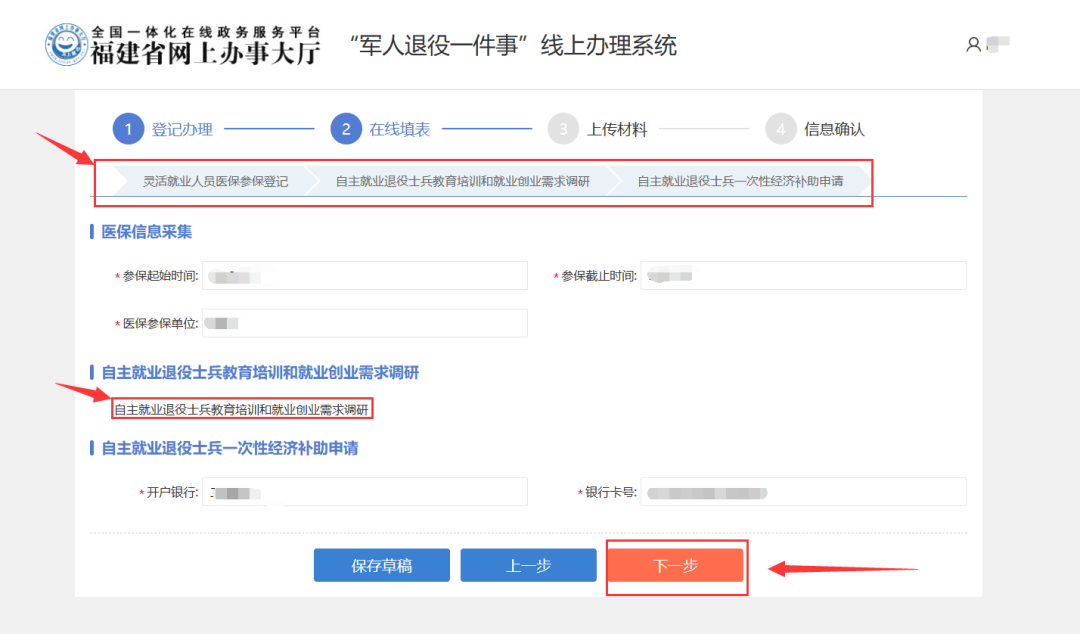This screenshot has height=634, width=1080.
Task: Click the 开户银行 input field
Action: (x=364, y=493)
